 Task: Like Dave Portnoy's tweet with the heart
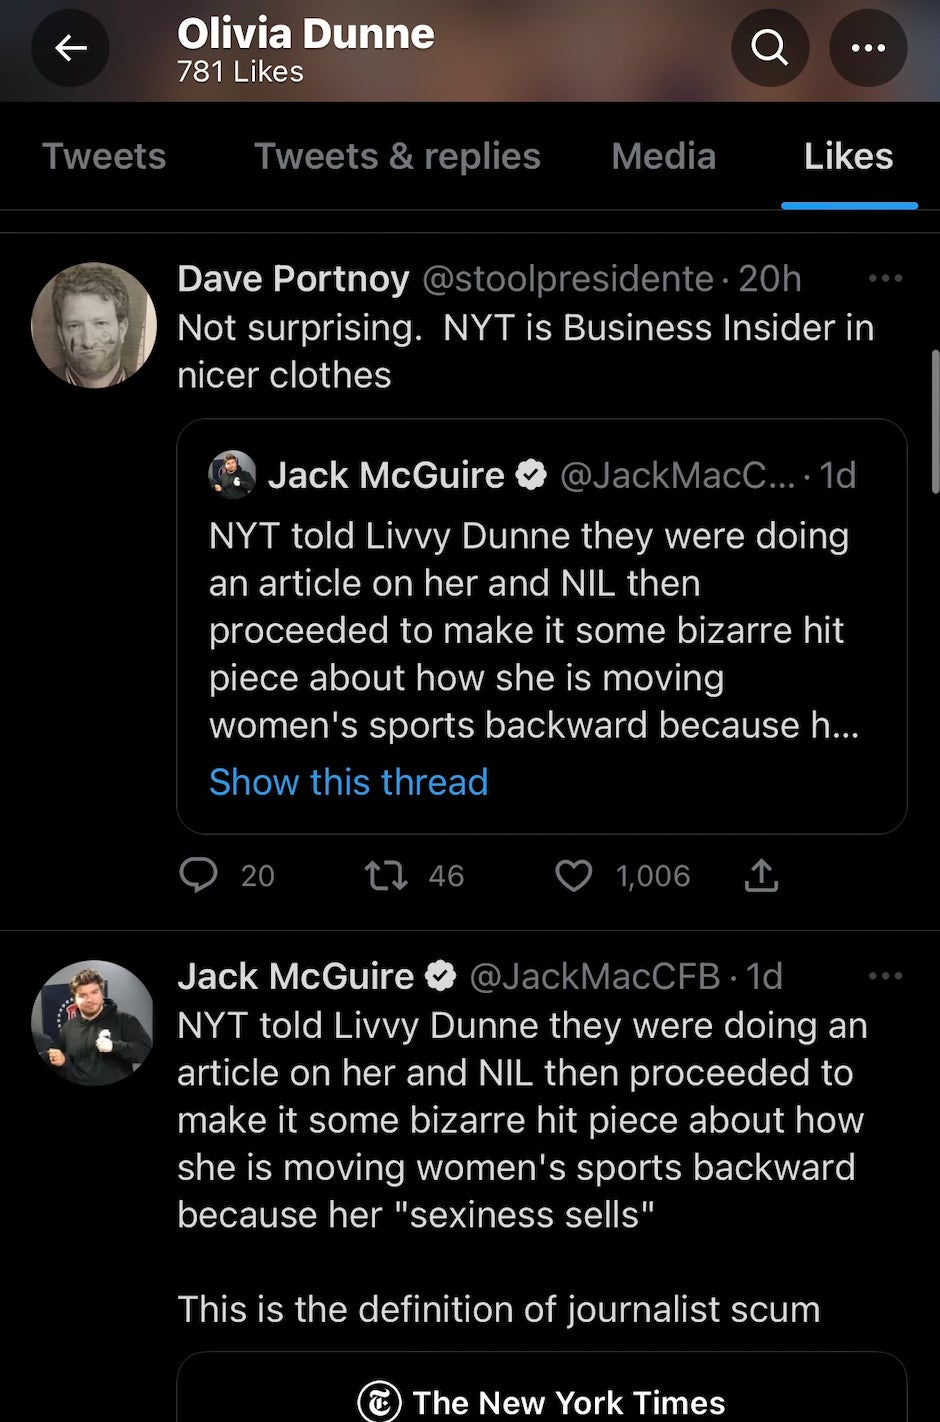[574, 876]
